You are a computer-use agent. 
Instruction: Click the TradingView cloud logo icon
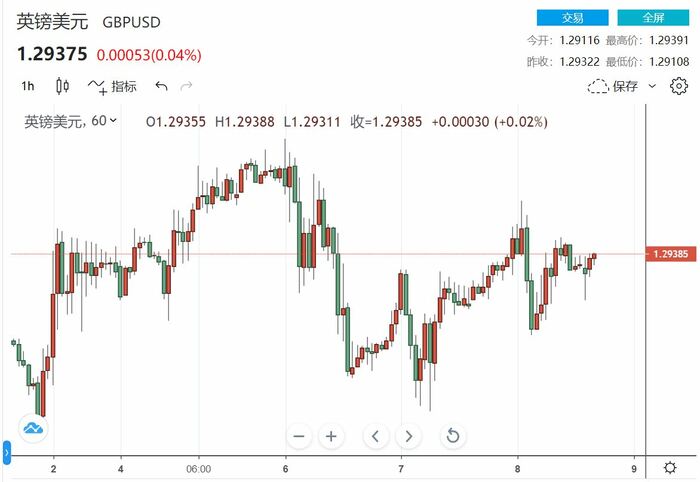32,429
